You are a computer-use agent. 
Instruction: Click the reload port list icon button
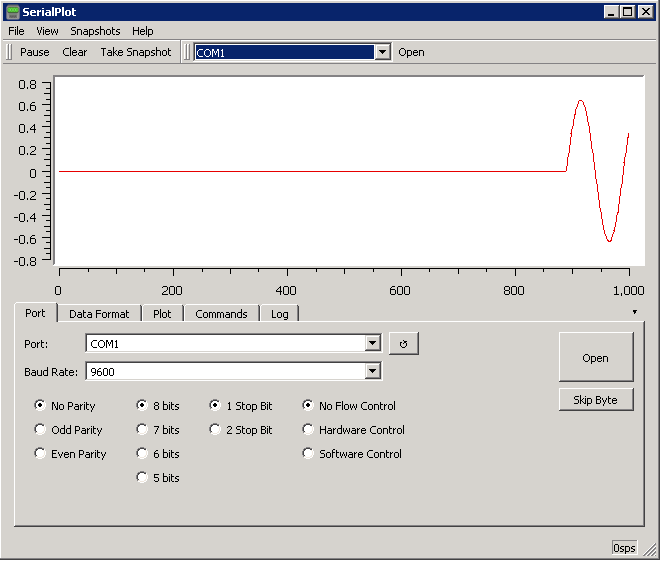point(403,344)
